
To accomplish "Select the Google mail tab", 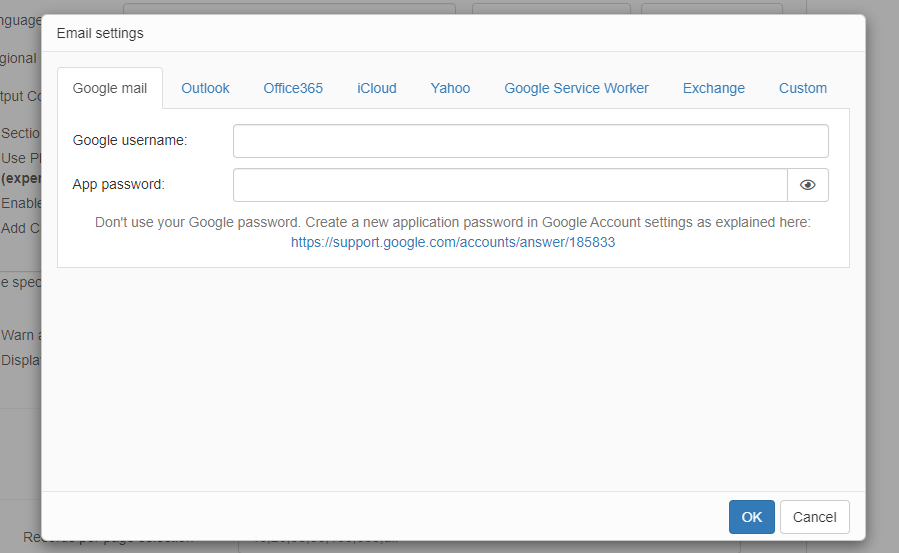I will tap(110, 88).
